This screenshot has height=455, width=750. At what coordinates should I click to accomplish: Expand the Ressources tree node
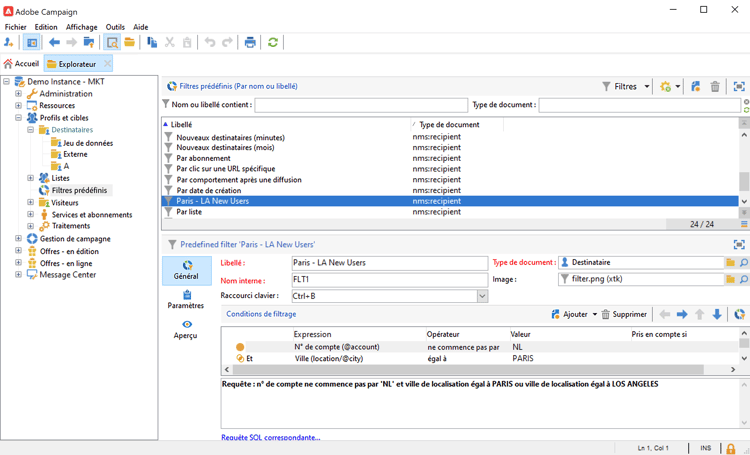(18, 106)
